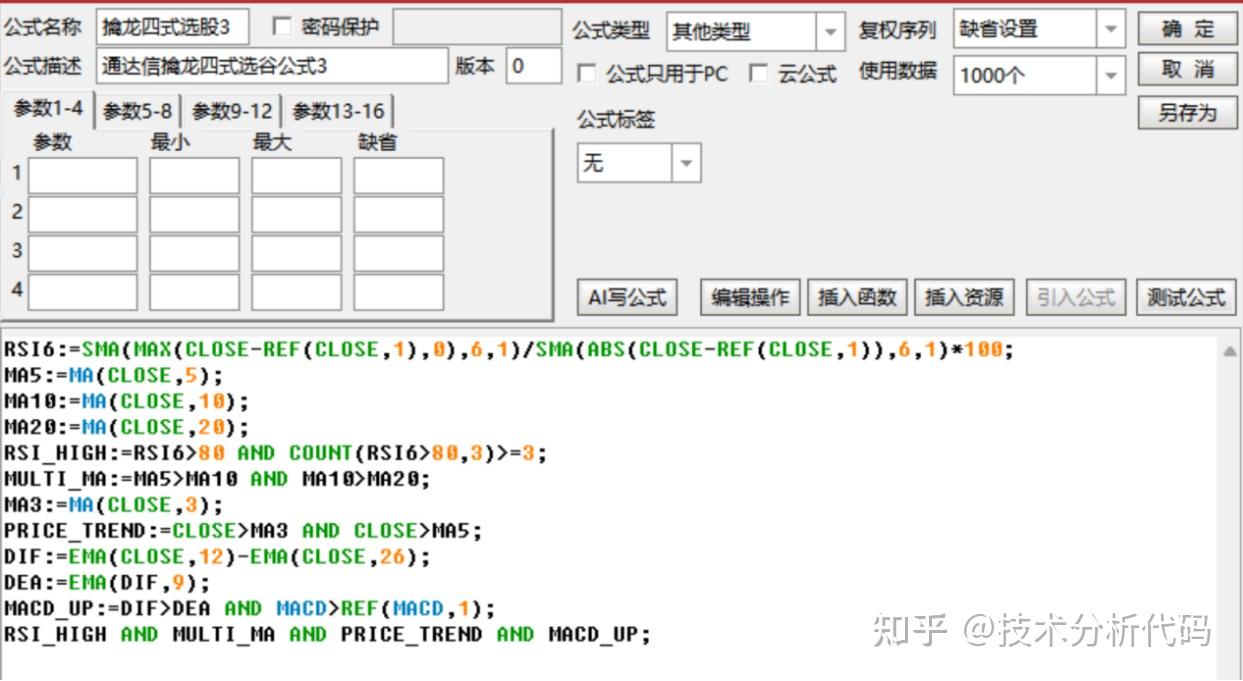Click the MULTI_MA definition line
Viewport: 1243px width, 681px height.
pyautogui.click(x=218, y=479)
